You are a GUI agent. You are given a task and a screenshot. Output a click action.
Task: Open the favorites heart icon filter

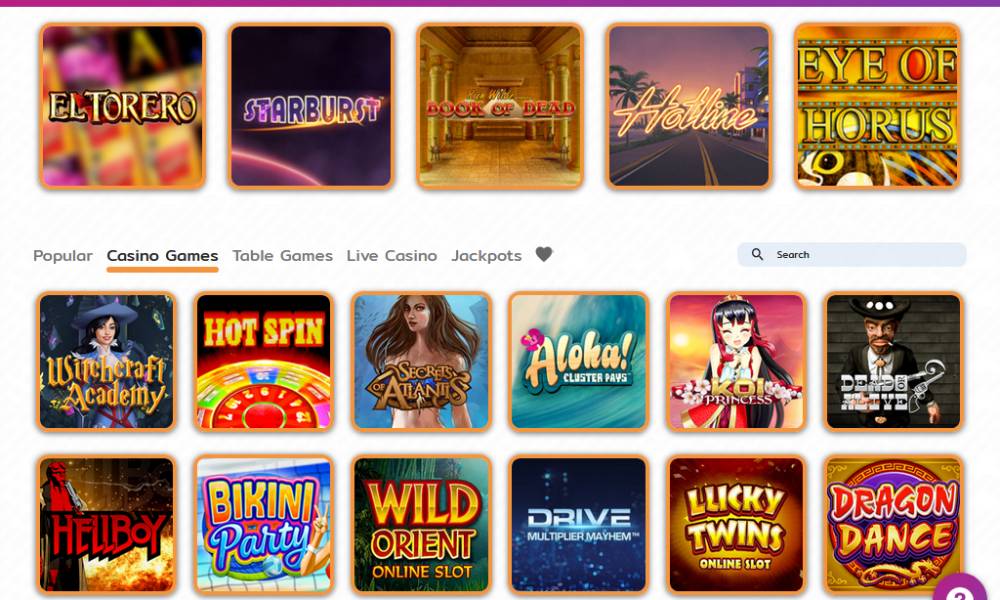click(x=544, y=254)
